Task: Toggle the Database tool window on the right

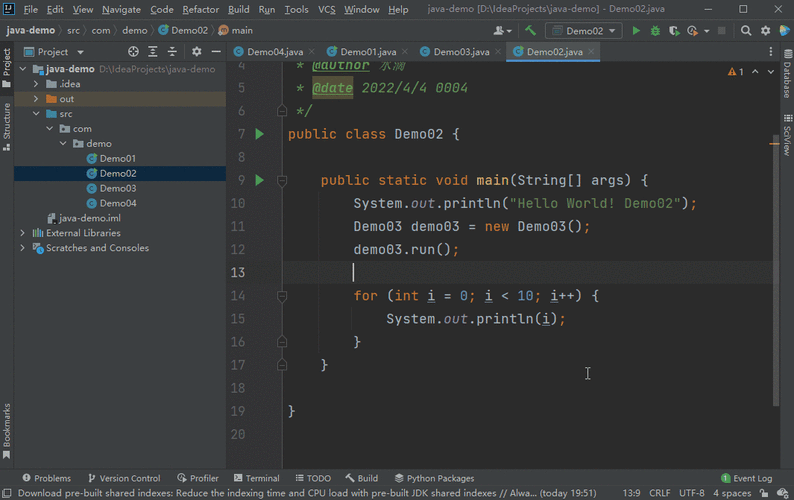Action: pos(787,80)
